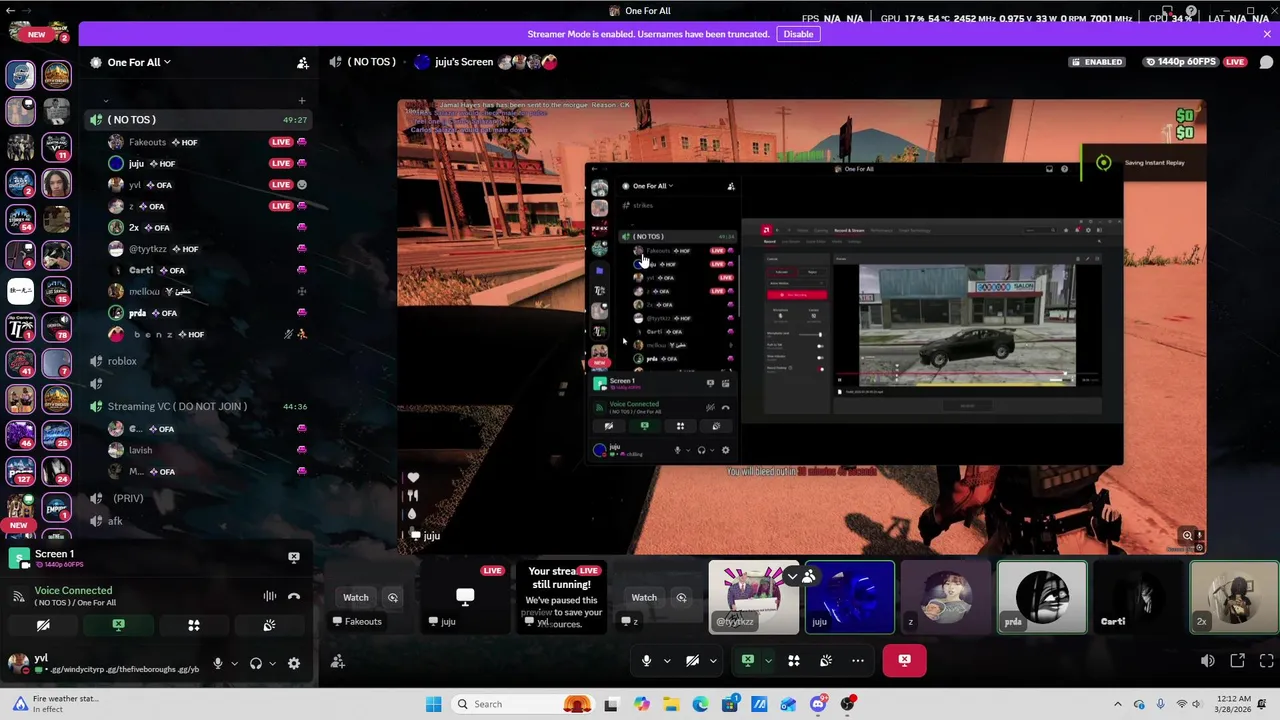Select the @tyytkzz participant tile

pyautogui.click(x=754, y=597)
